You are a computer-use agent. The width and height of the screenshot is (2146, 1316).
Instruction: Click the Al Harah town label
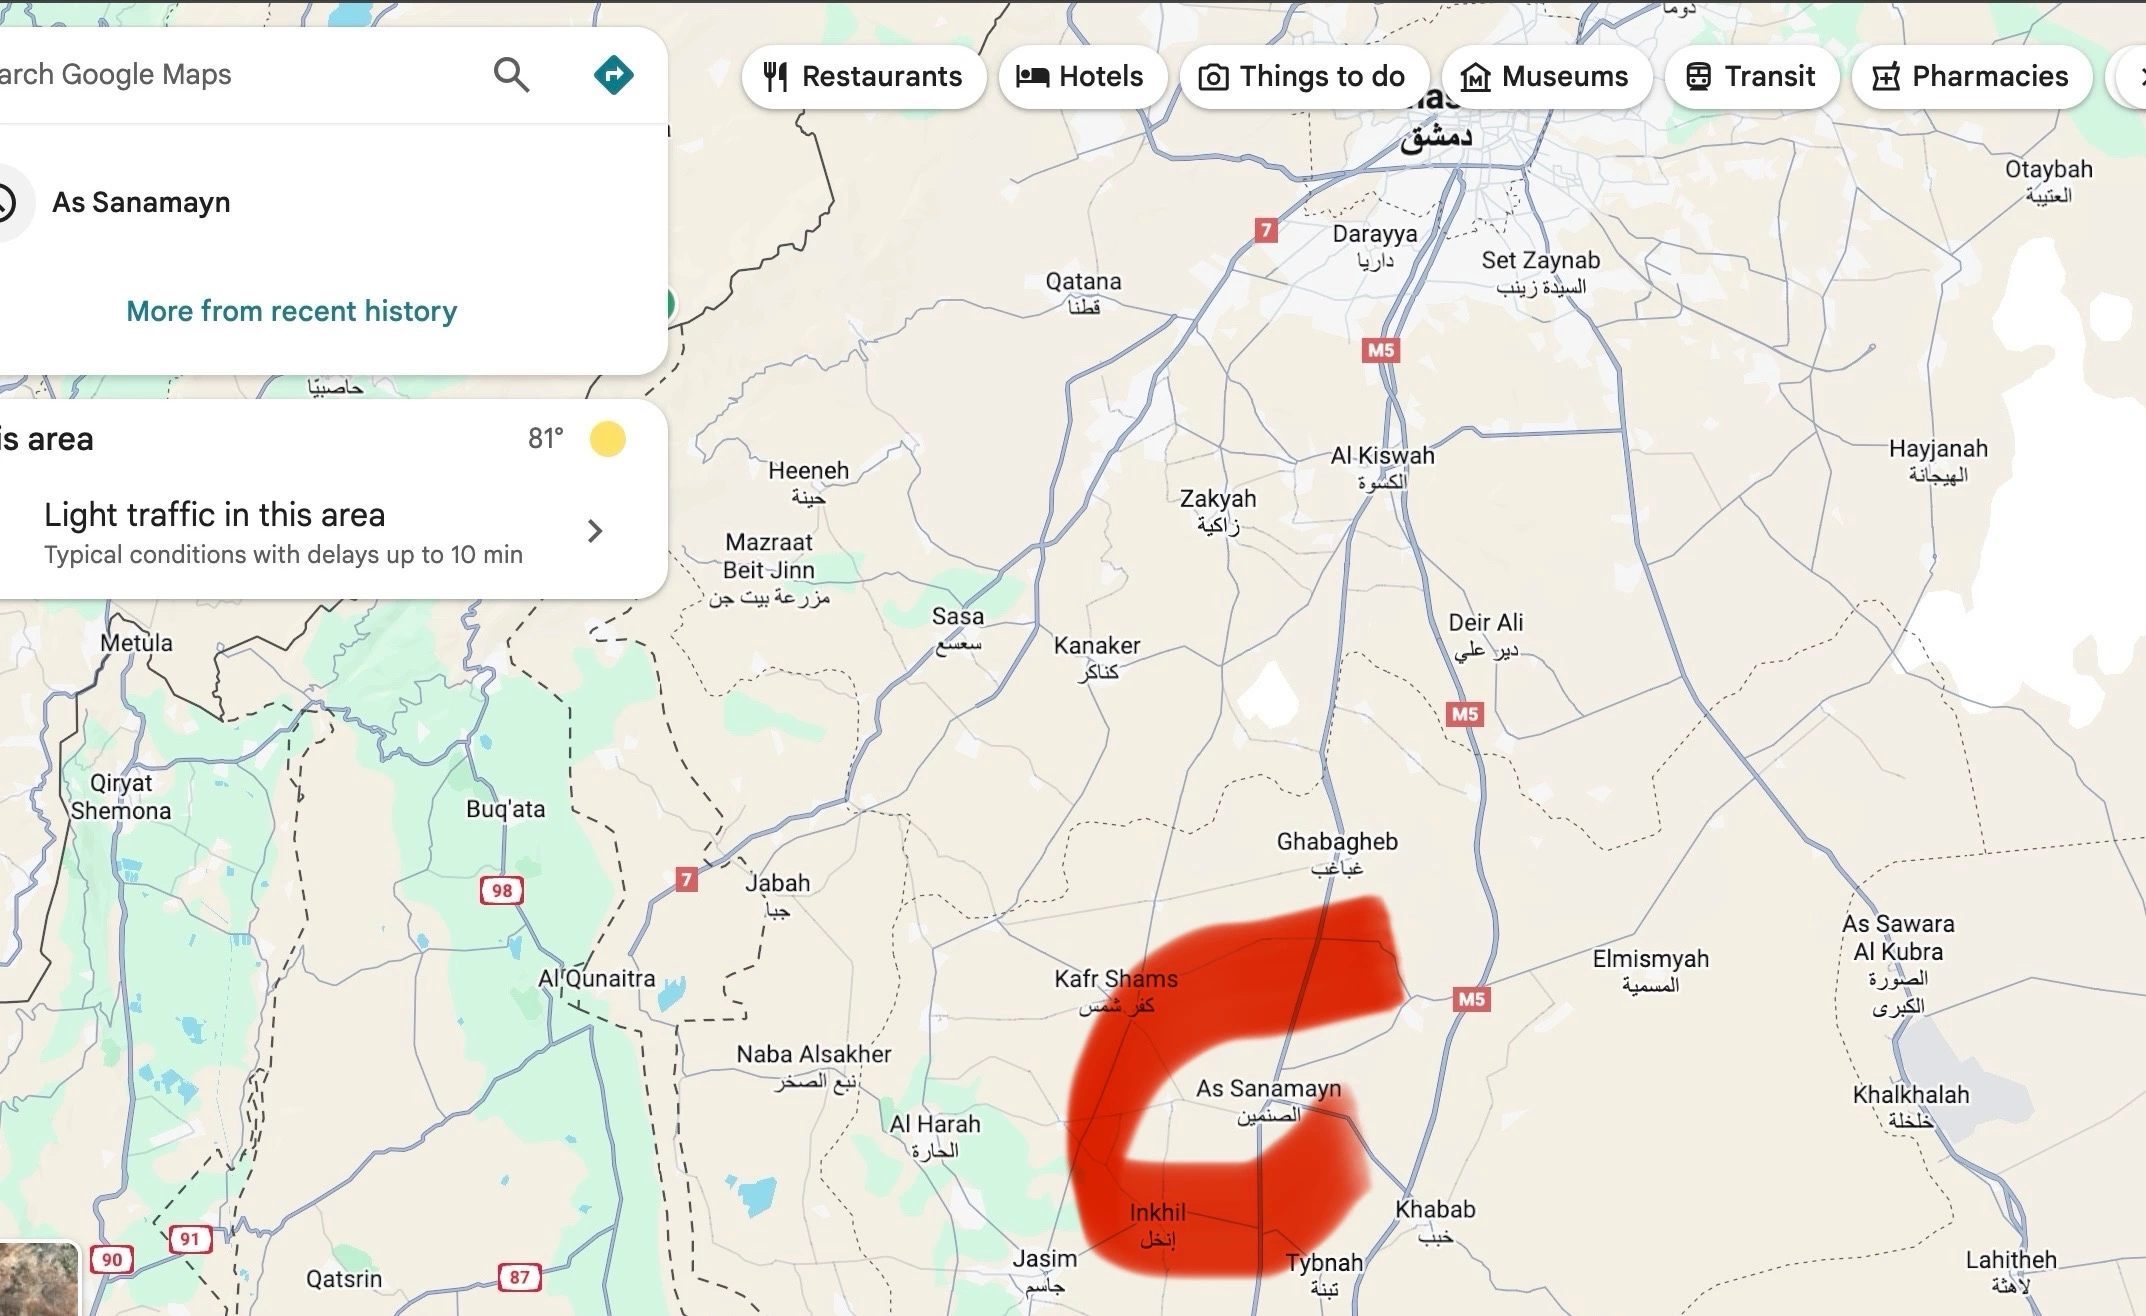(935, 1137)
